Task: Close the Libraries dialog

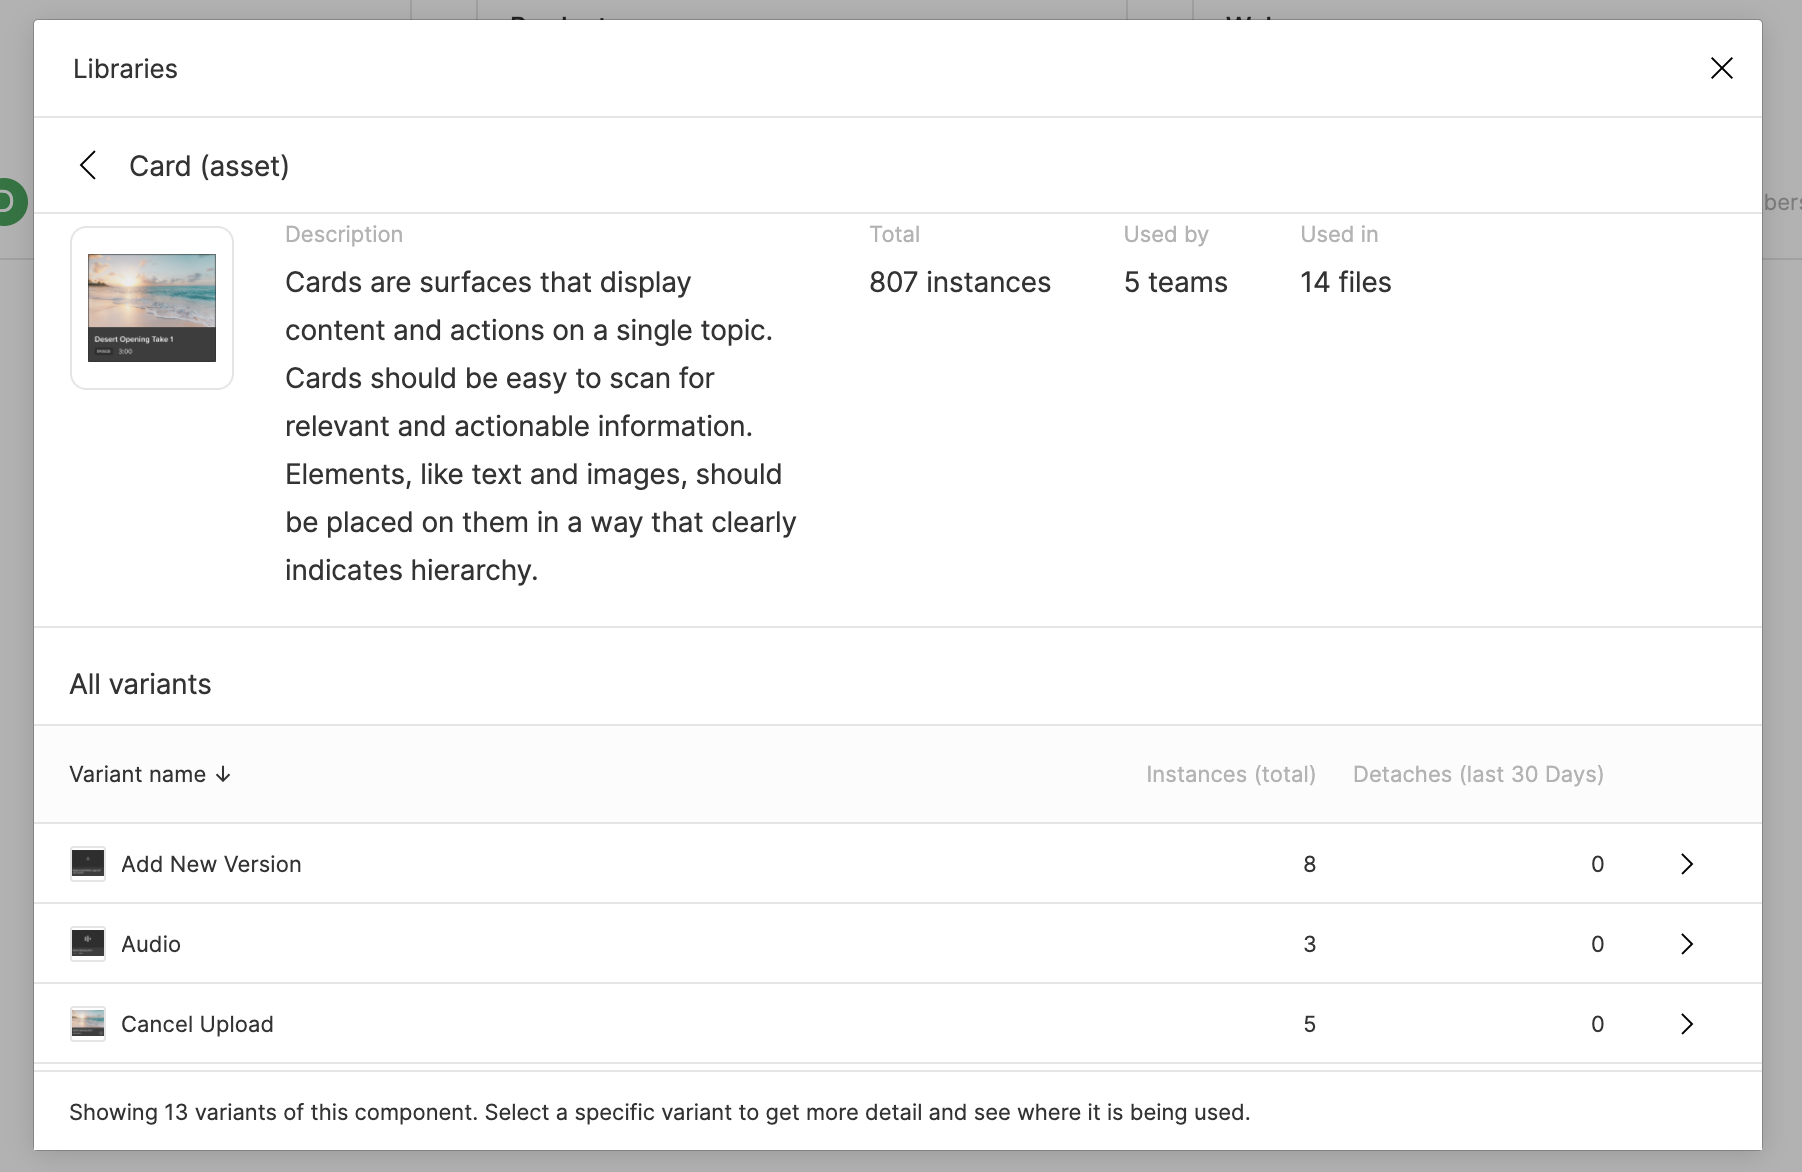Action: 1721,68
